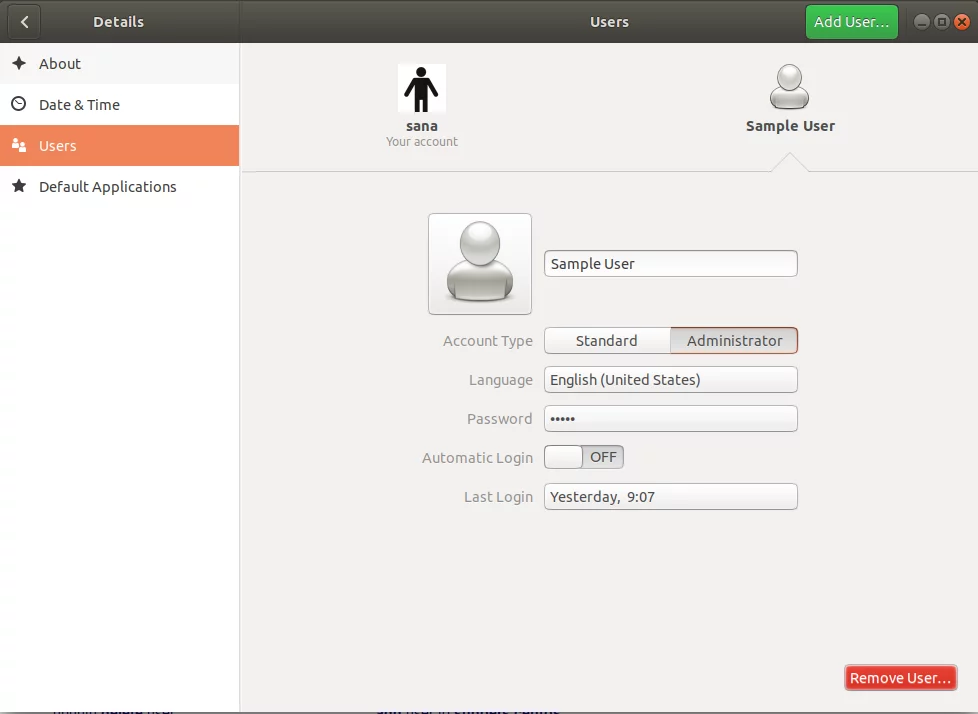
Task: Click the Default Applications star icon
Action: point(19,186)
